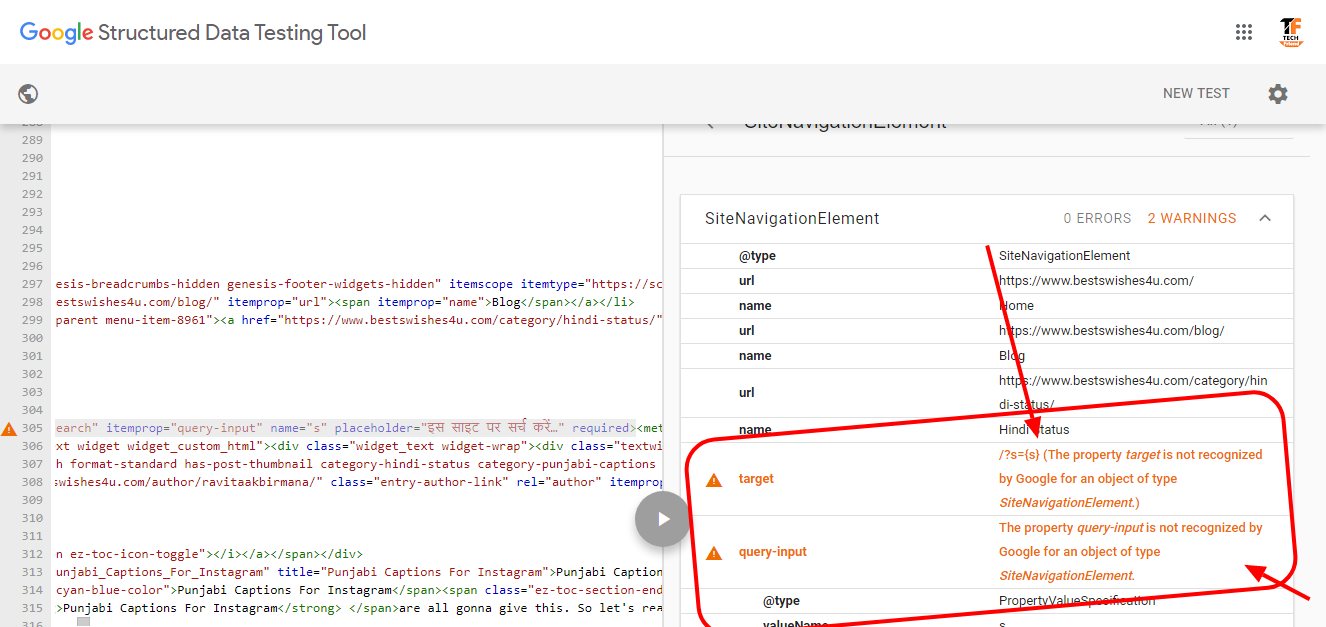Open the settings gear icon
This screenshot has width=1326, height=627.
[x=1278, y=94]
